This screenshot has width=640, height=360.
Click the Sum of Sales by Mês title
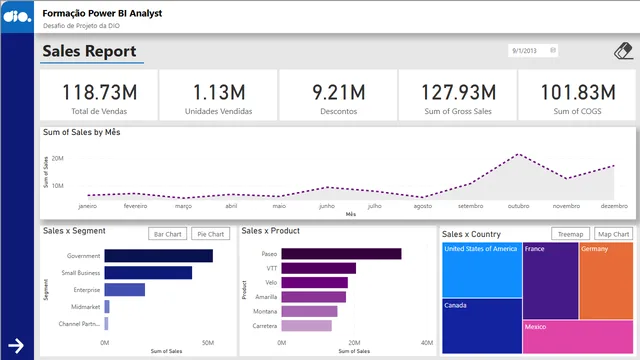(82, 132)
